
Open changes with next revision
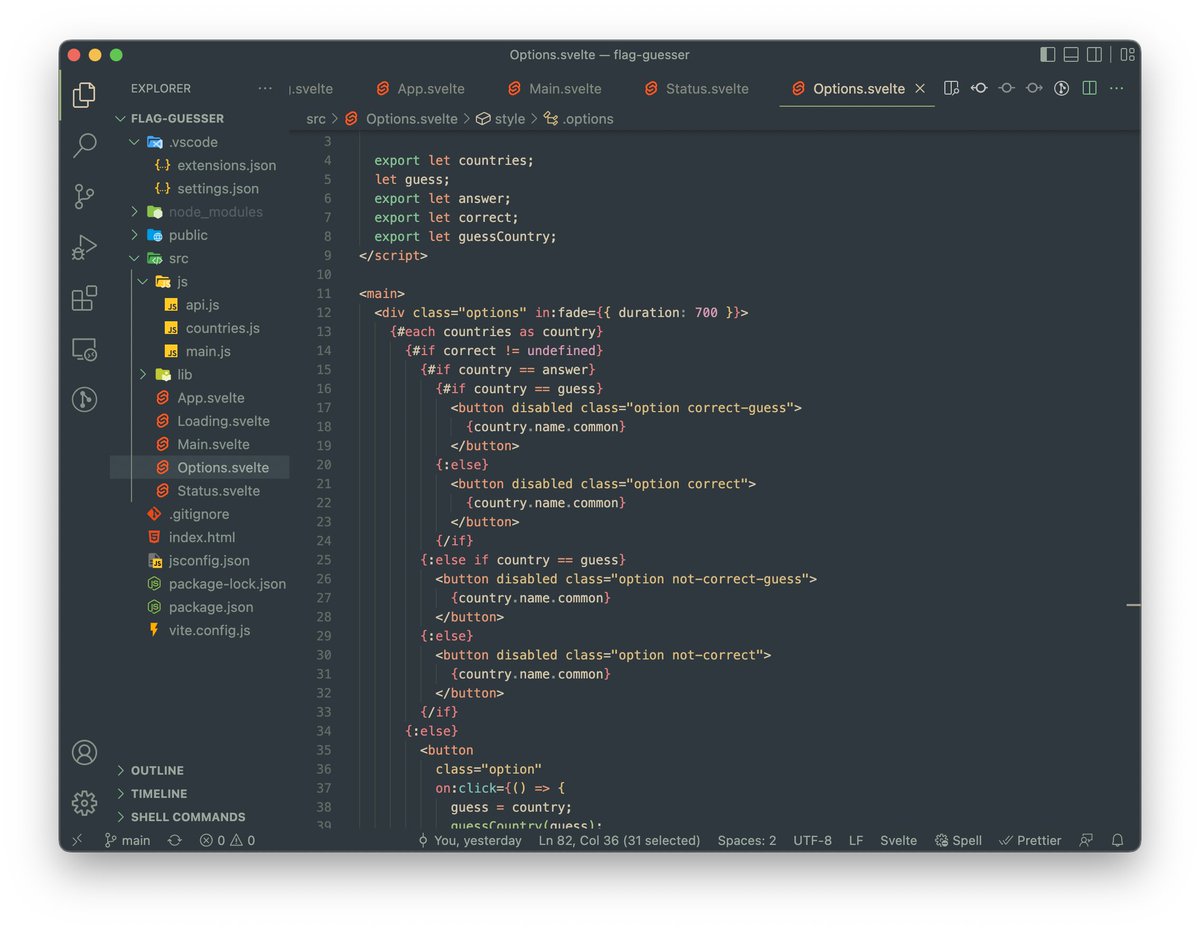coord(1034,88)
